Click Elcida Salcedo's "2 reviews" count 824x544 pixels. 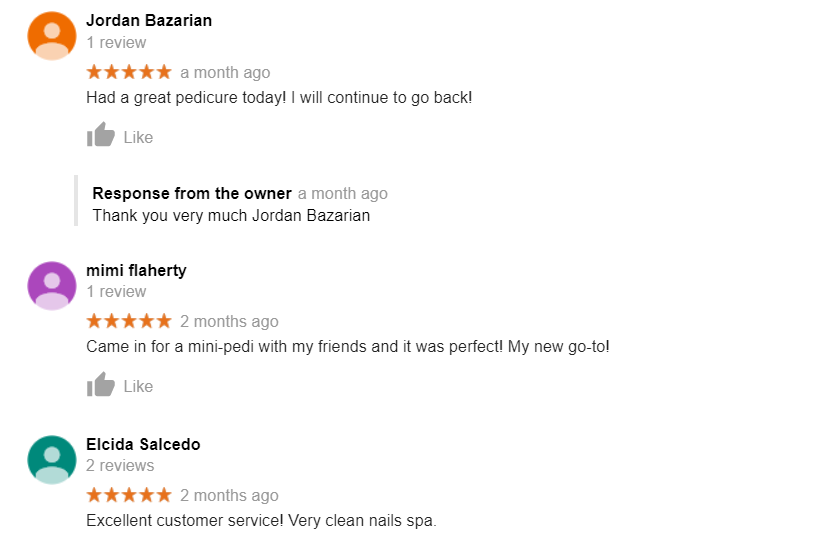tap(120, 466)
